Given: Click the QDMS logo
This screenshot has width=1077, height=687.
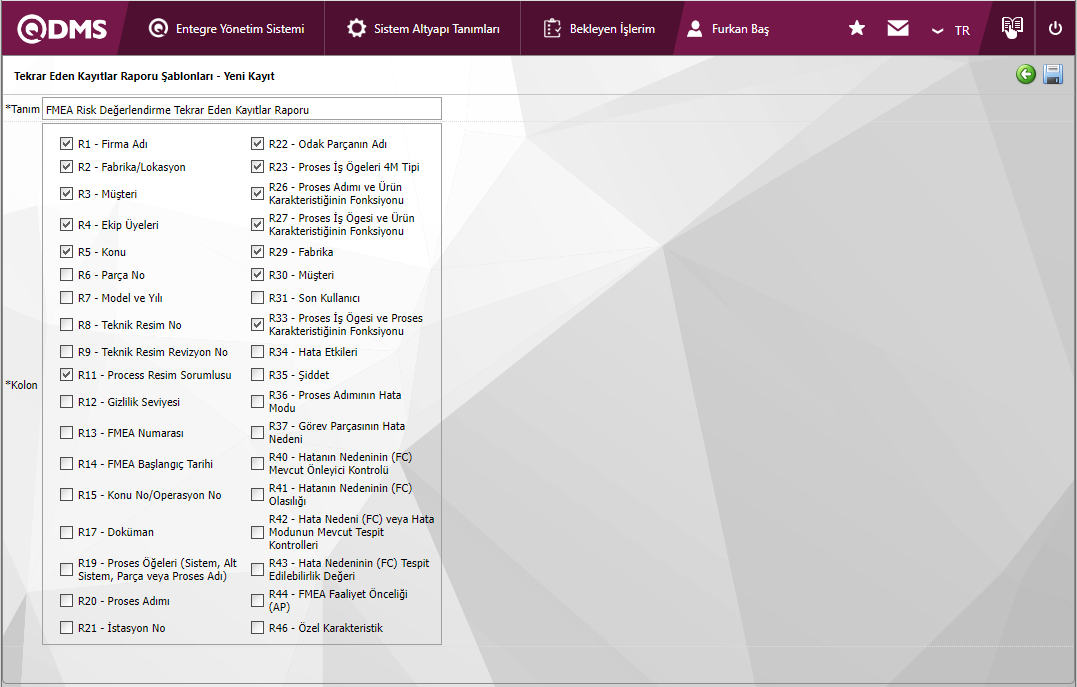Looking at the screenshot, I should [x=62, y=29].
